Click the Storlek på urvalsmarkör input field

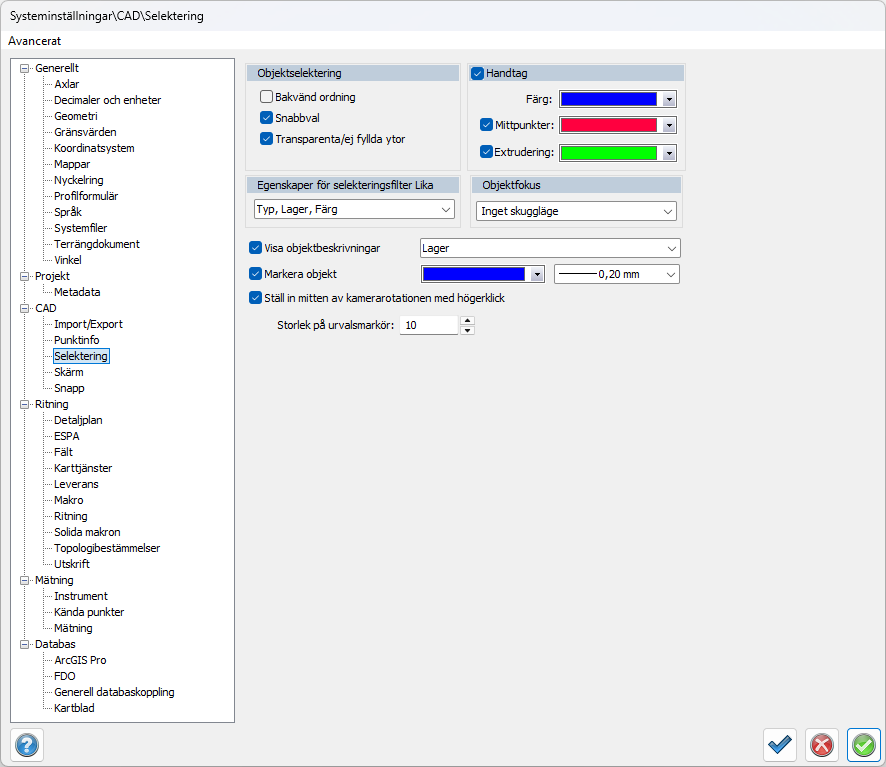pyautogui.click(x=428, y=325)
